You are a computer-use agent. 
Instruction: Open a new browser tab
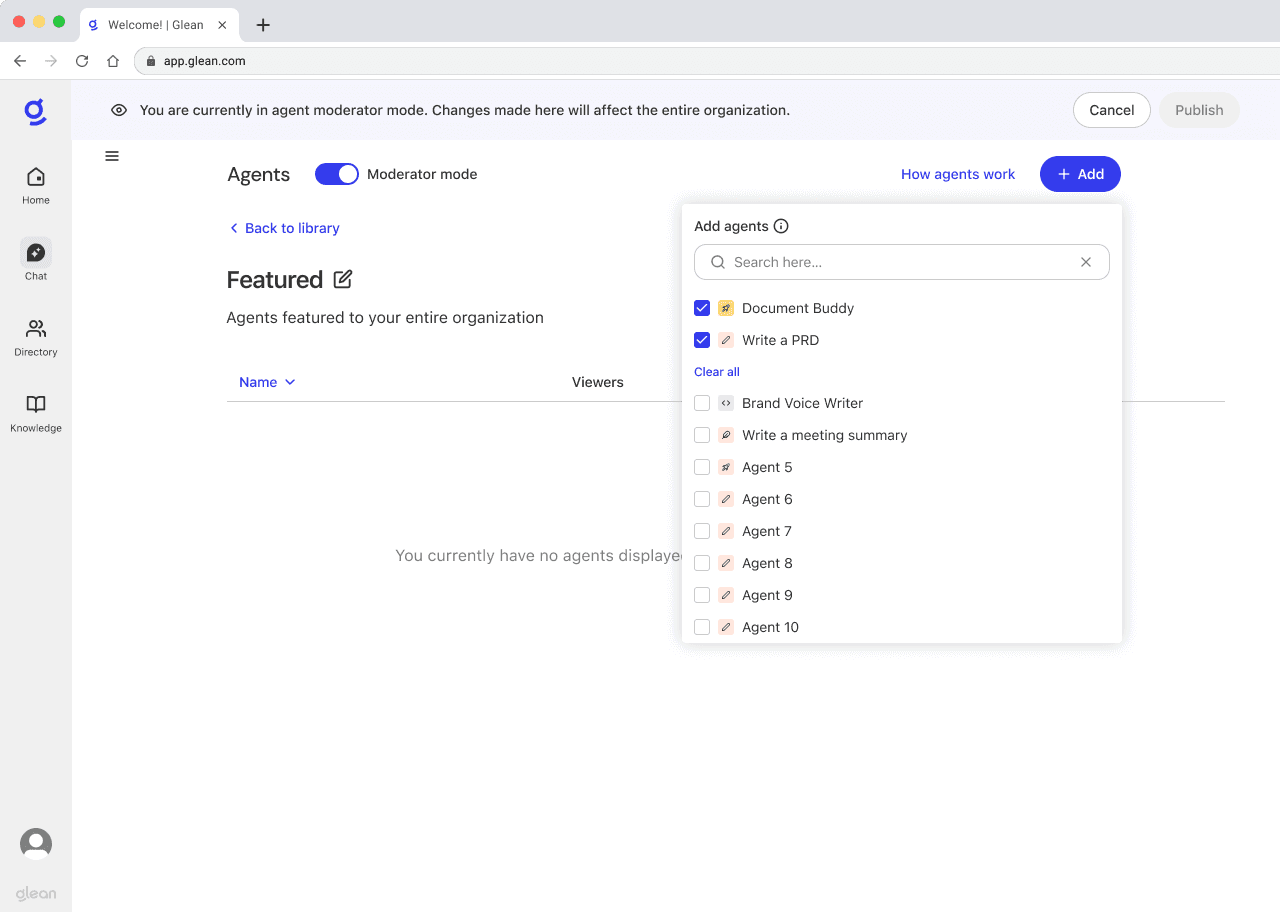[x=263, y=25]
